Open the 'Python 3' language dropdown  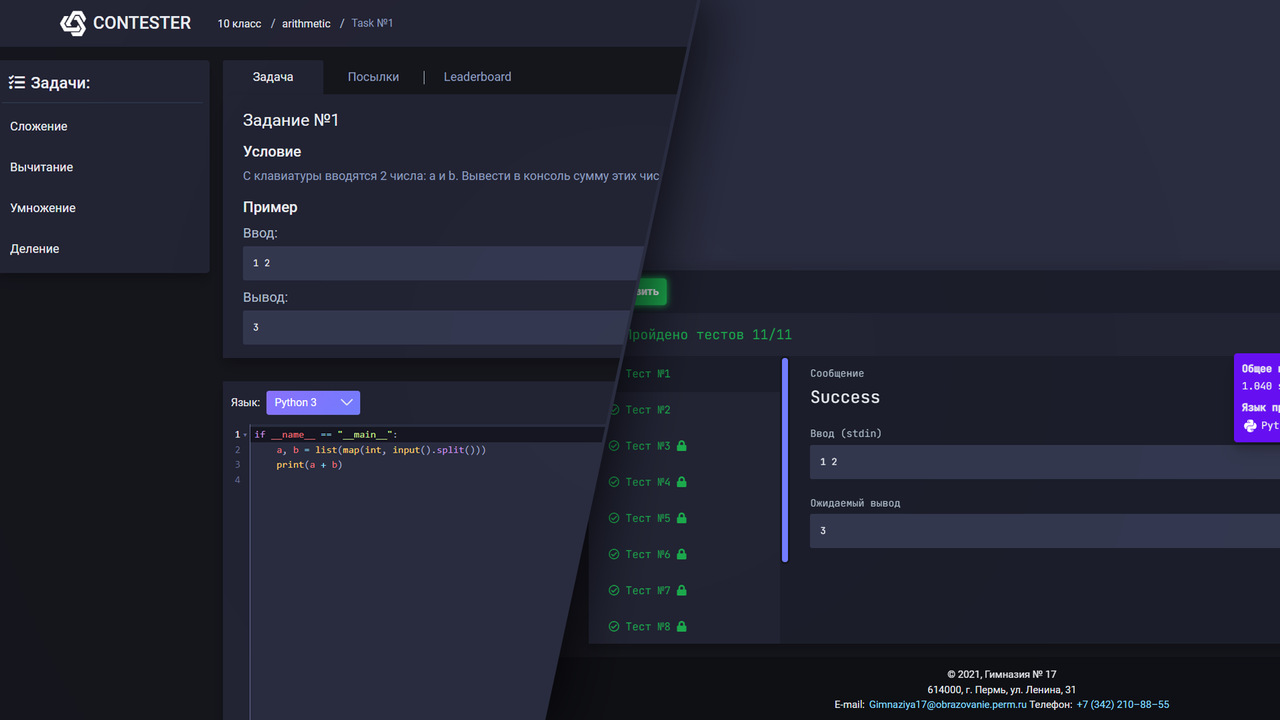point(313,402)
